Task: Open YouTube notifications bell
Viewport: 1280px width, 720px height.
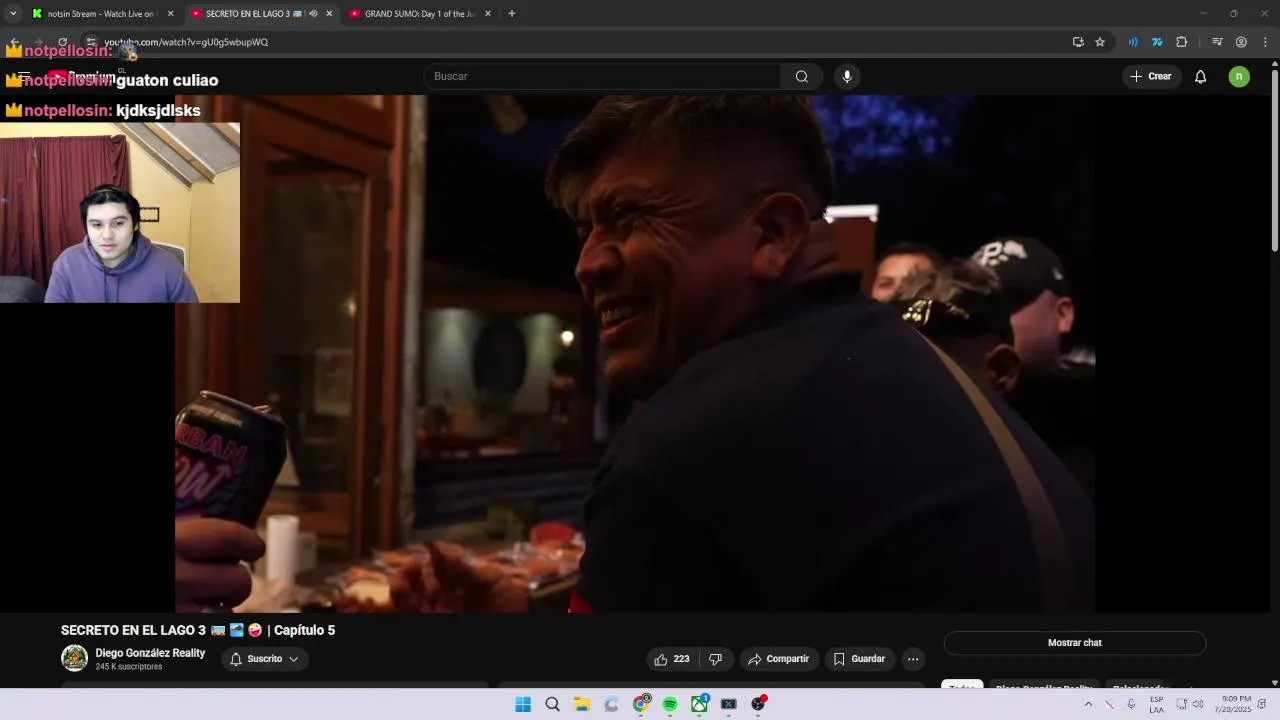Action: [x=1201, y=77]
